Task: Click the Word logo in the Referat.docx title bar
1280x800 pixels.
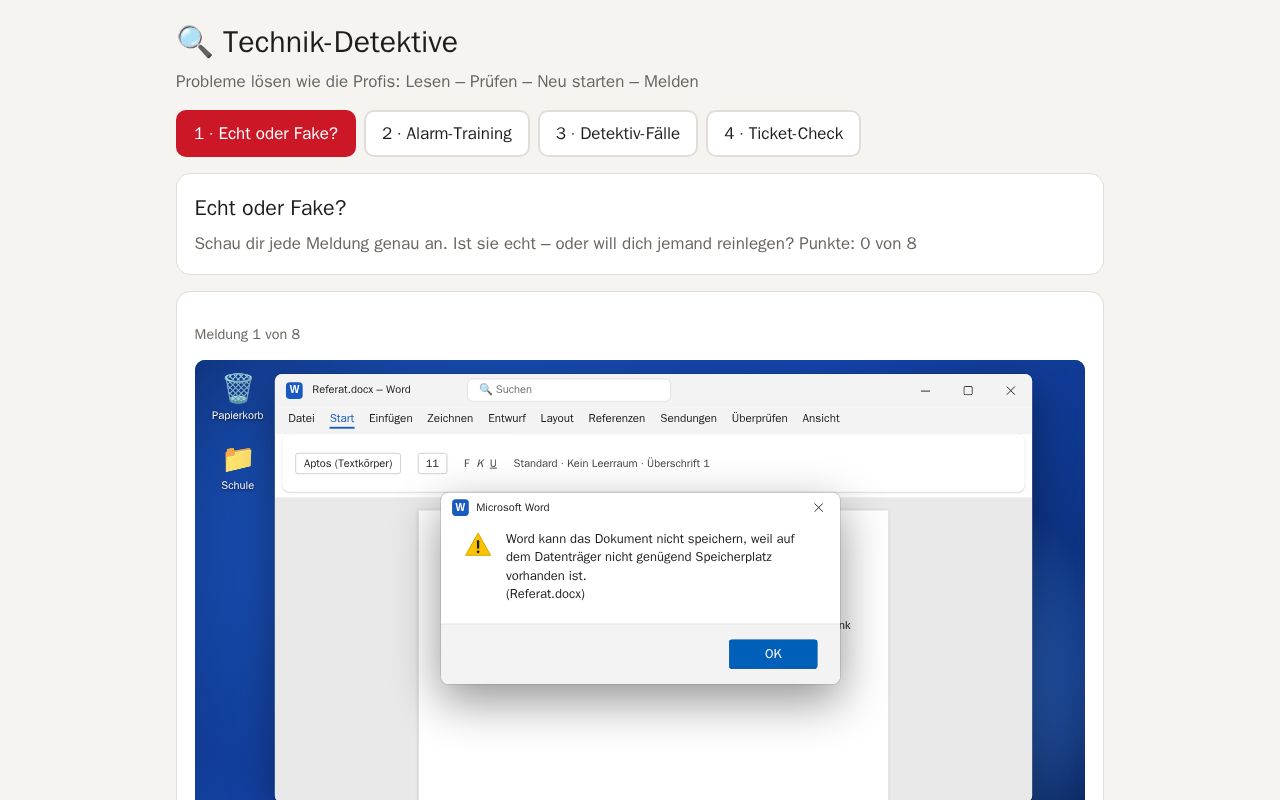Action: [x=294, y=390]
